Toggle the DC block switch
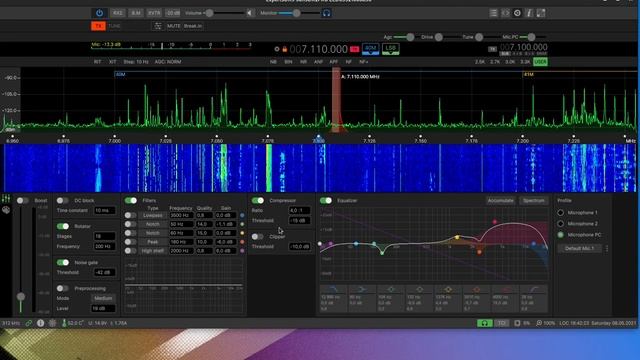This screenshot has width=640, height=360. pos(62,200)
